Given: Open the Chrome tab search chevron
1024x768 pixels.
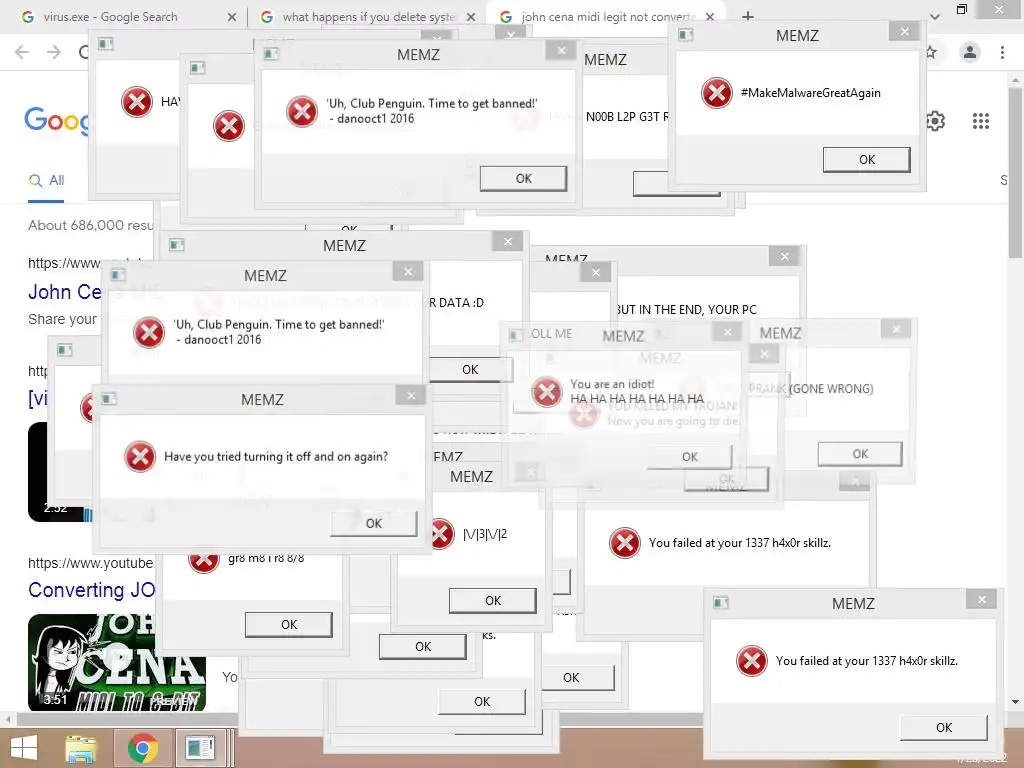Looking at the screenshot, I should (935, 16).
